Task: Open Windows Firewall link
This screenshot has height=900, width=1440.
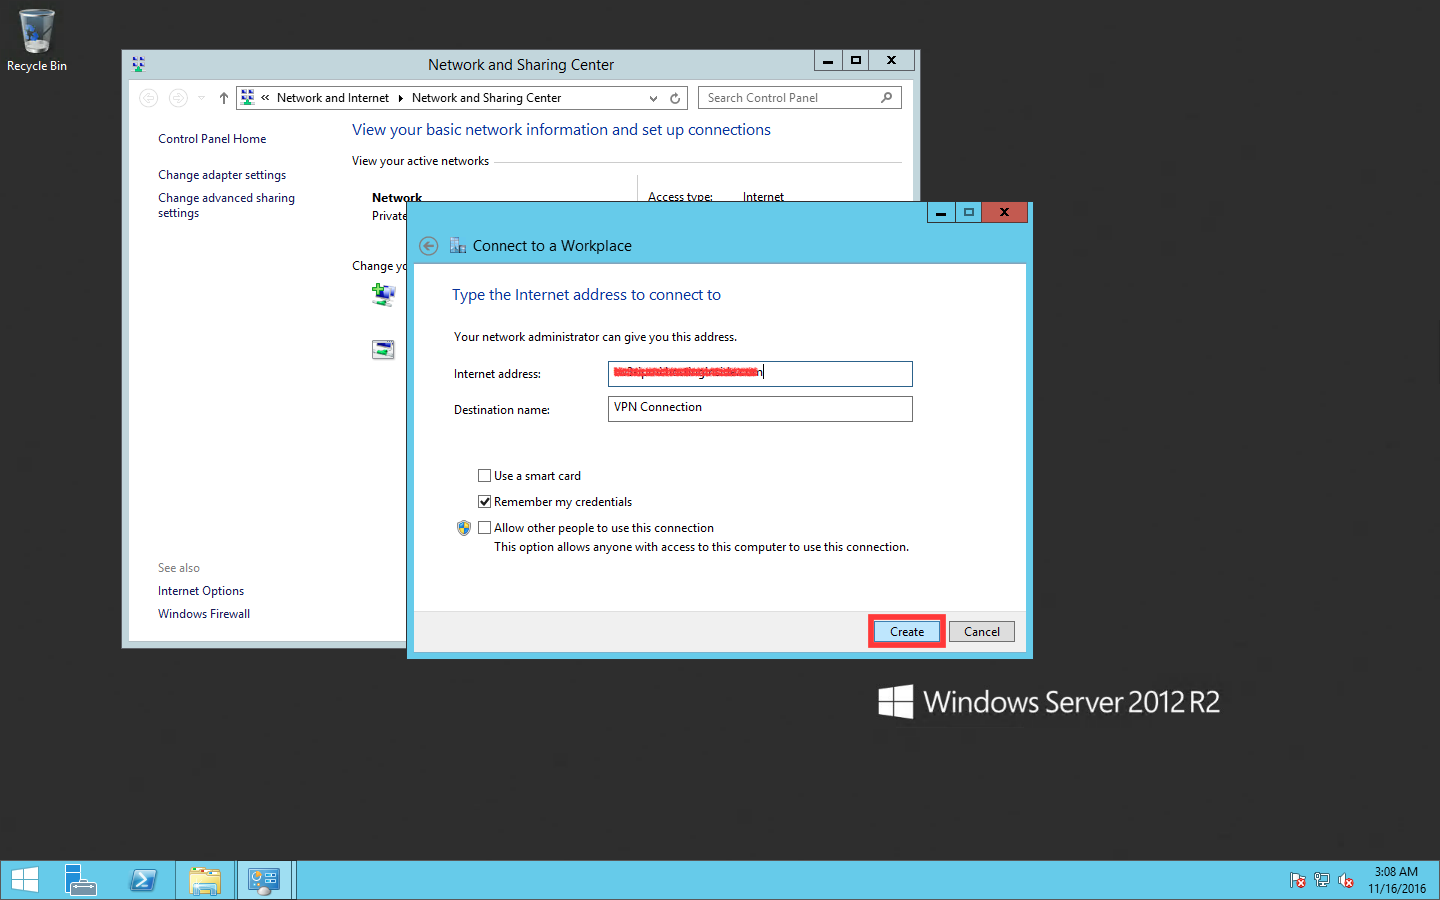Action: 204,614
